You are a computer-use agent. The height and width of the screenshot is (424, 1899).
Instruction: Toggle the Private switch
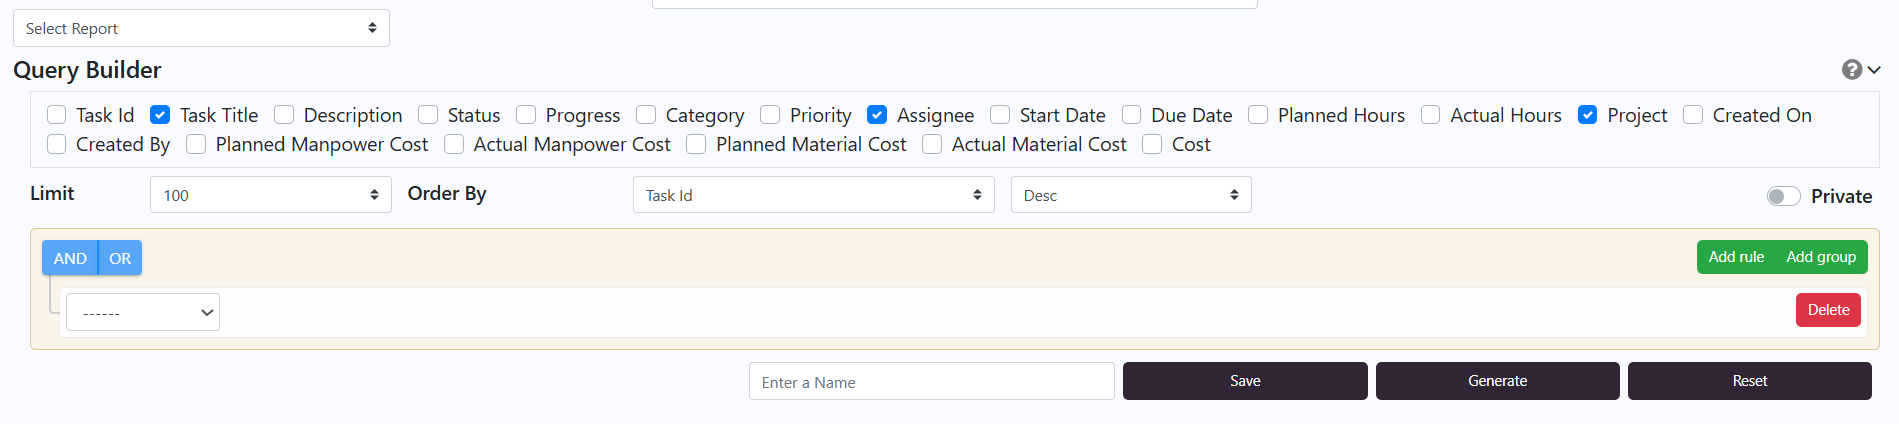click(1783, 196)
